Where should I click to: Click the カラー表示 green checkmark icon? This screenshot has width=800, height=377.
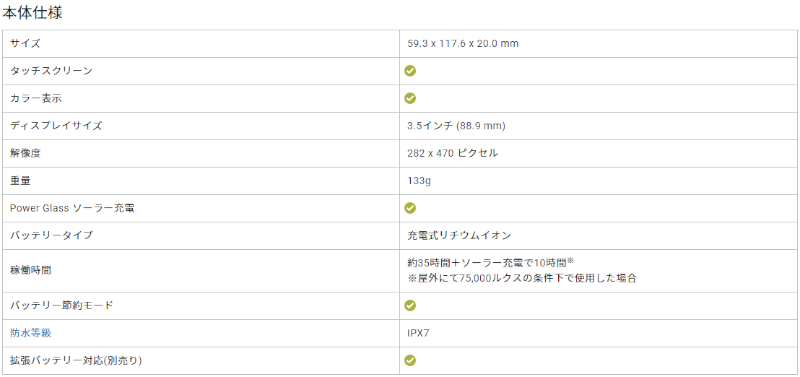click(410, 98)
